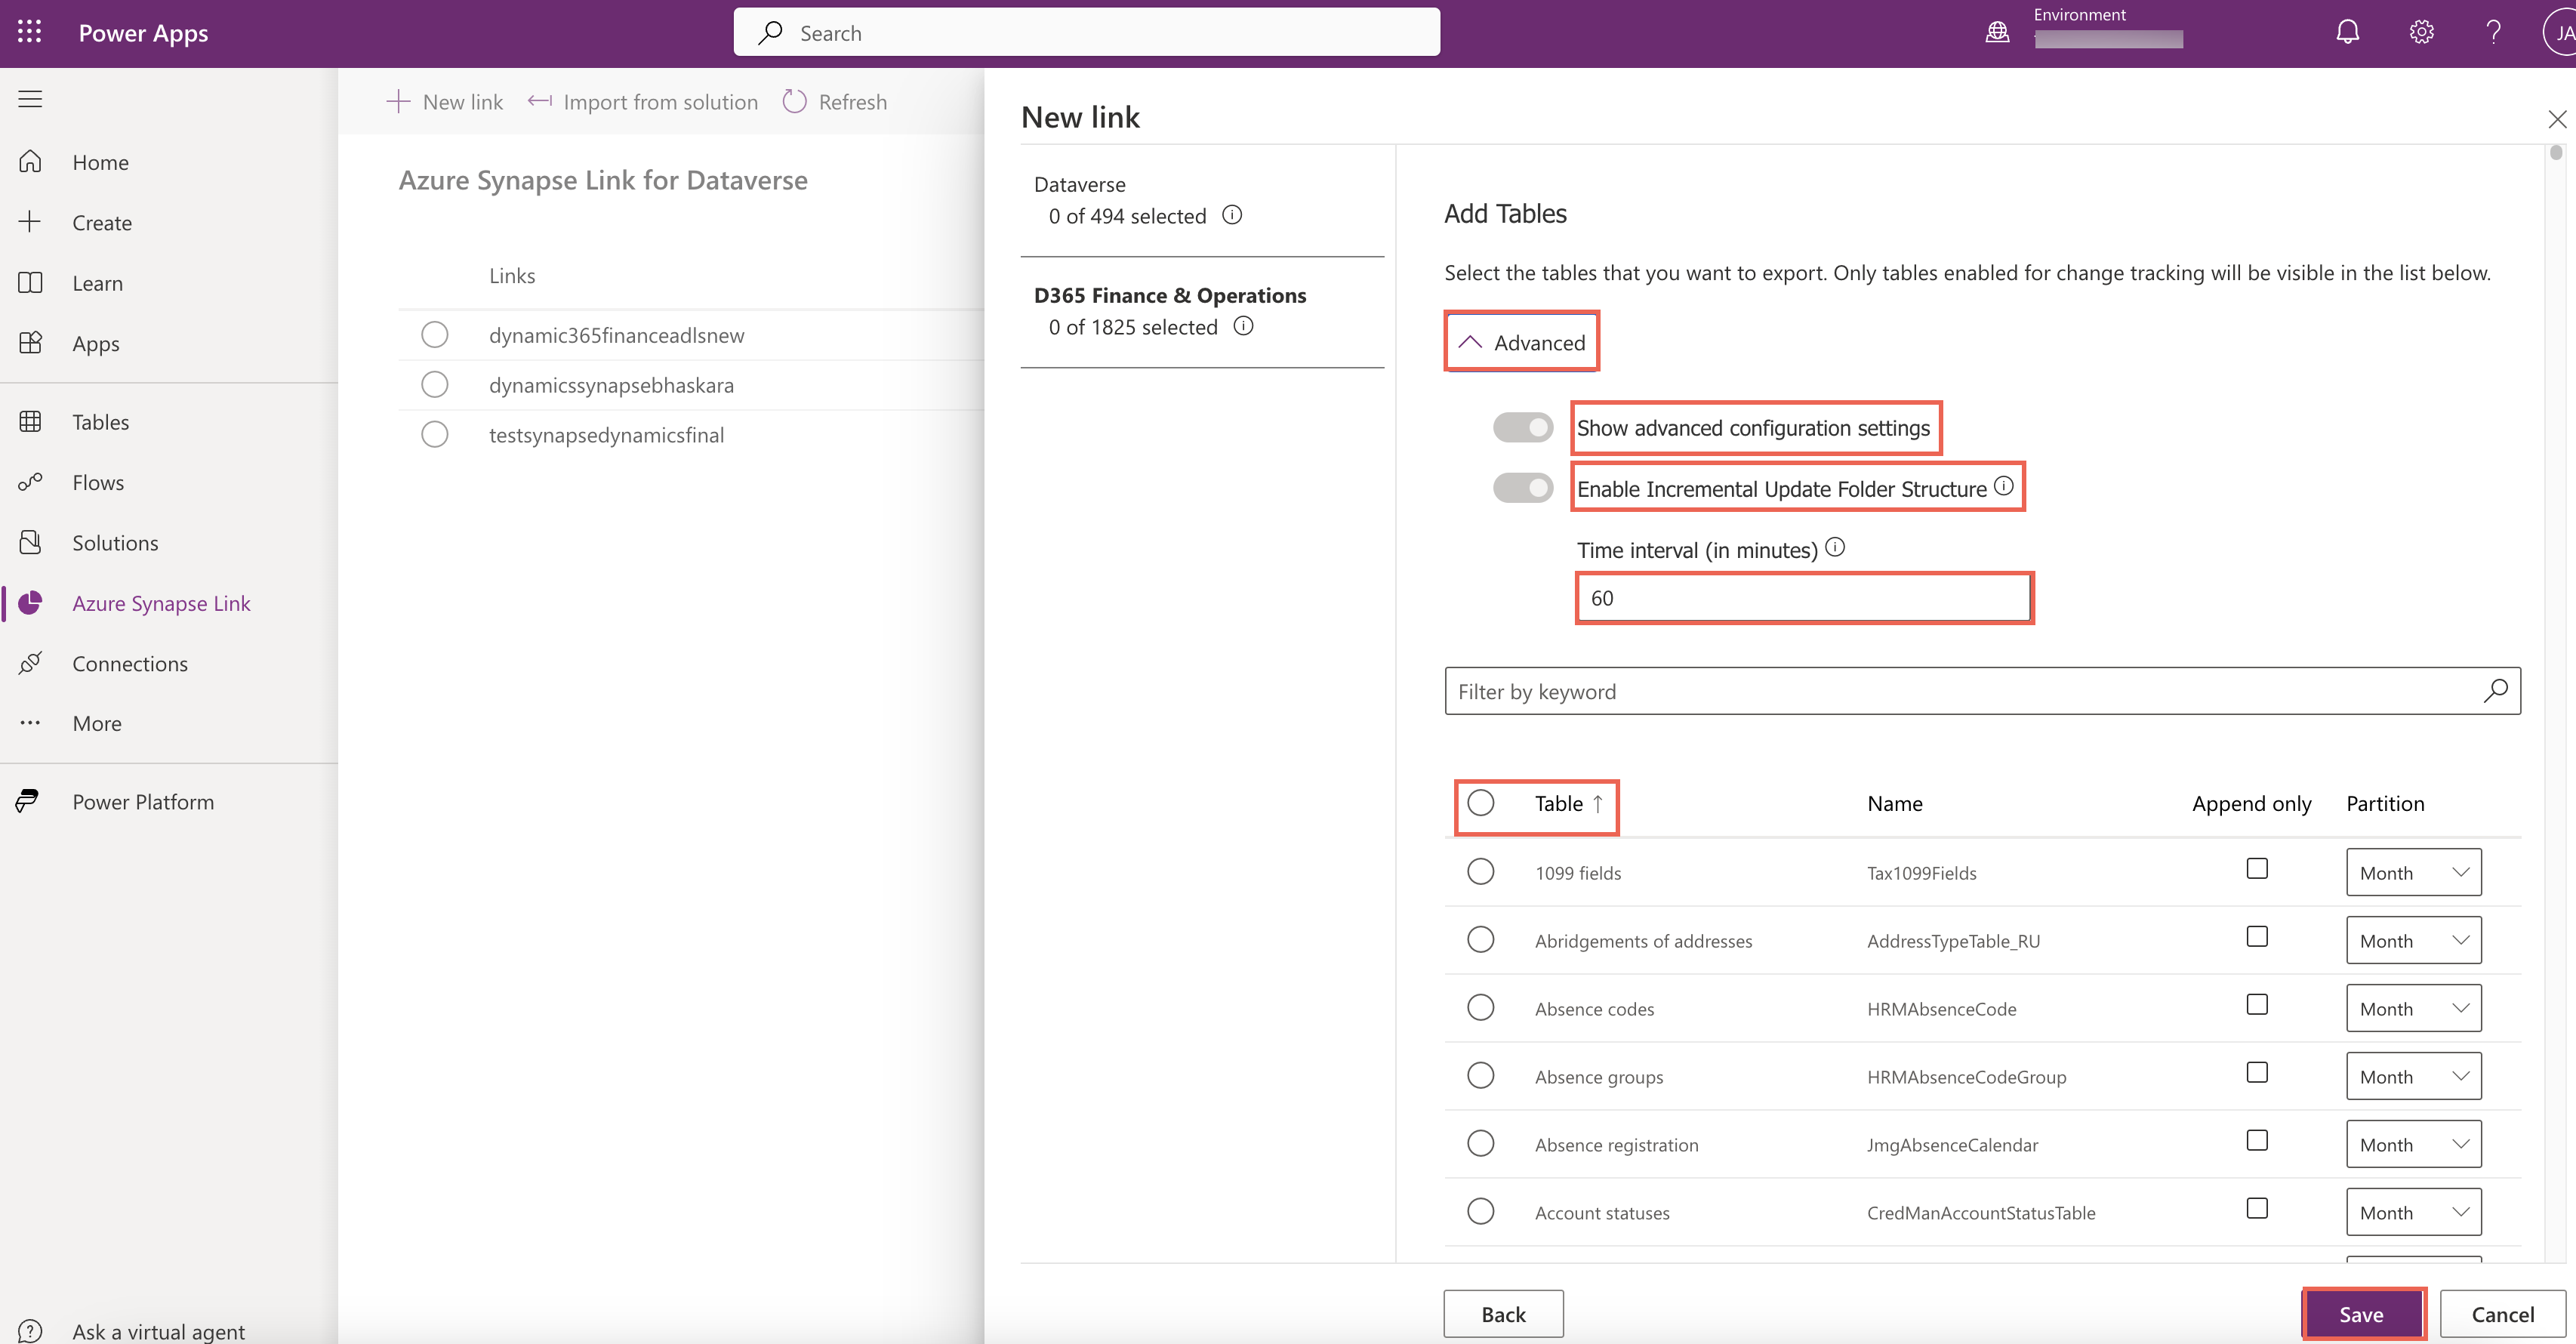Click the Apps icon in sidebar
Viewport: 2576px width, 1344px height.
point(30,343)
